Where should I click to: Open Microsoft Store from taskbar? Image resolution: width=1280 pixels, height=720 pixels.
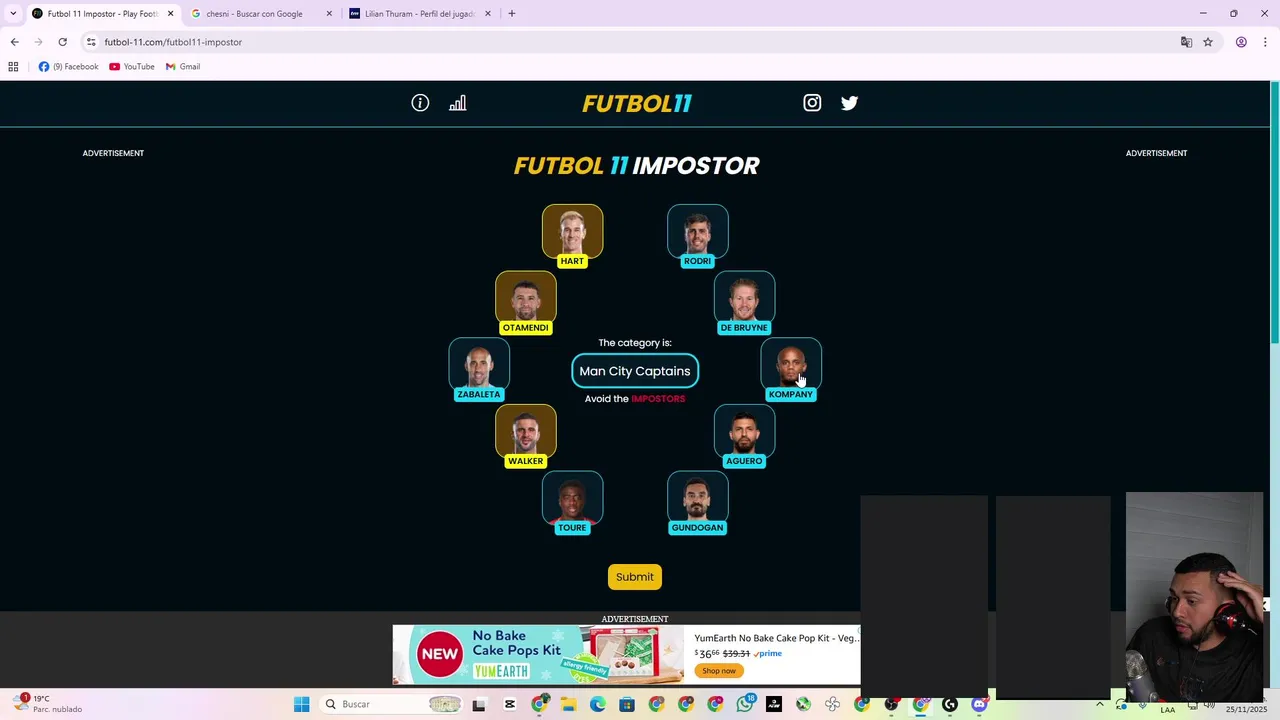pyautogui.click(x=627, y=704)
